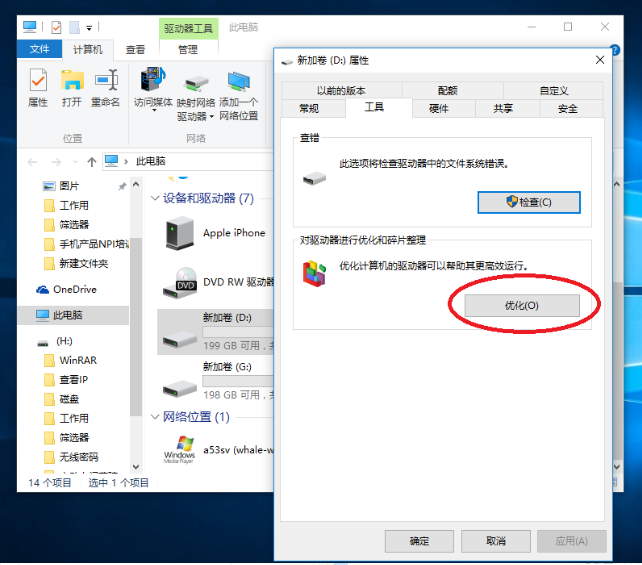Click the Apple iPhone device icon
Image resolution: width=642 pixels, height=565 pixels.
click(x=180, y=233)
